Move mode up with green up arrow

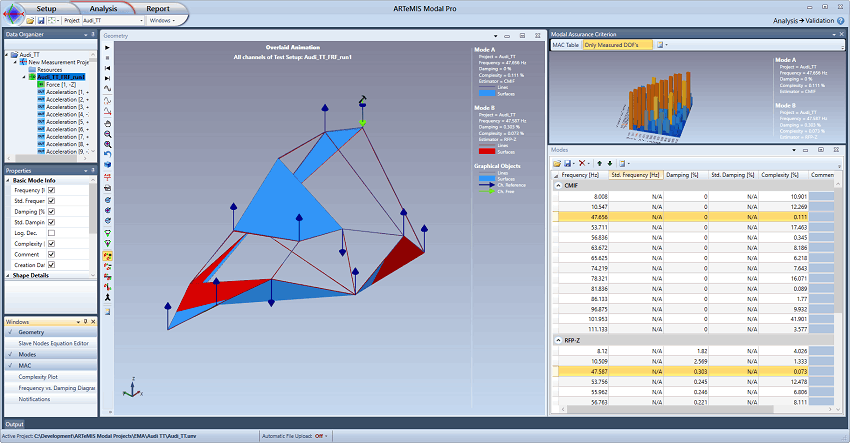(x=598, y=162)
